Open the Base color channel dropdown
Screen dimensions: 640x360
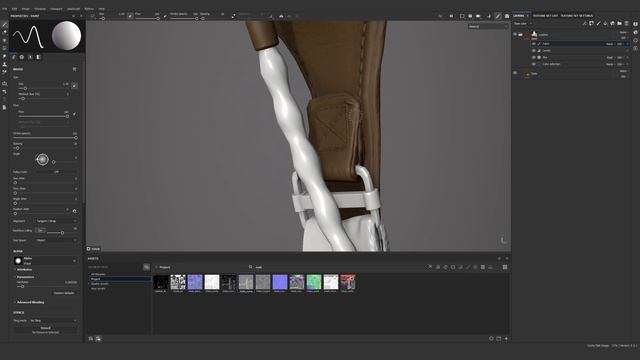[522, 24]
